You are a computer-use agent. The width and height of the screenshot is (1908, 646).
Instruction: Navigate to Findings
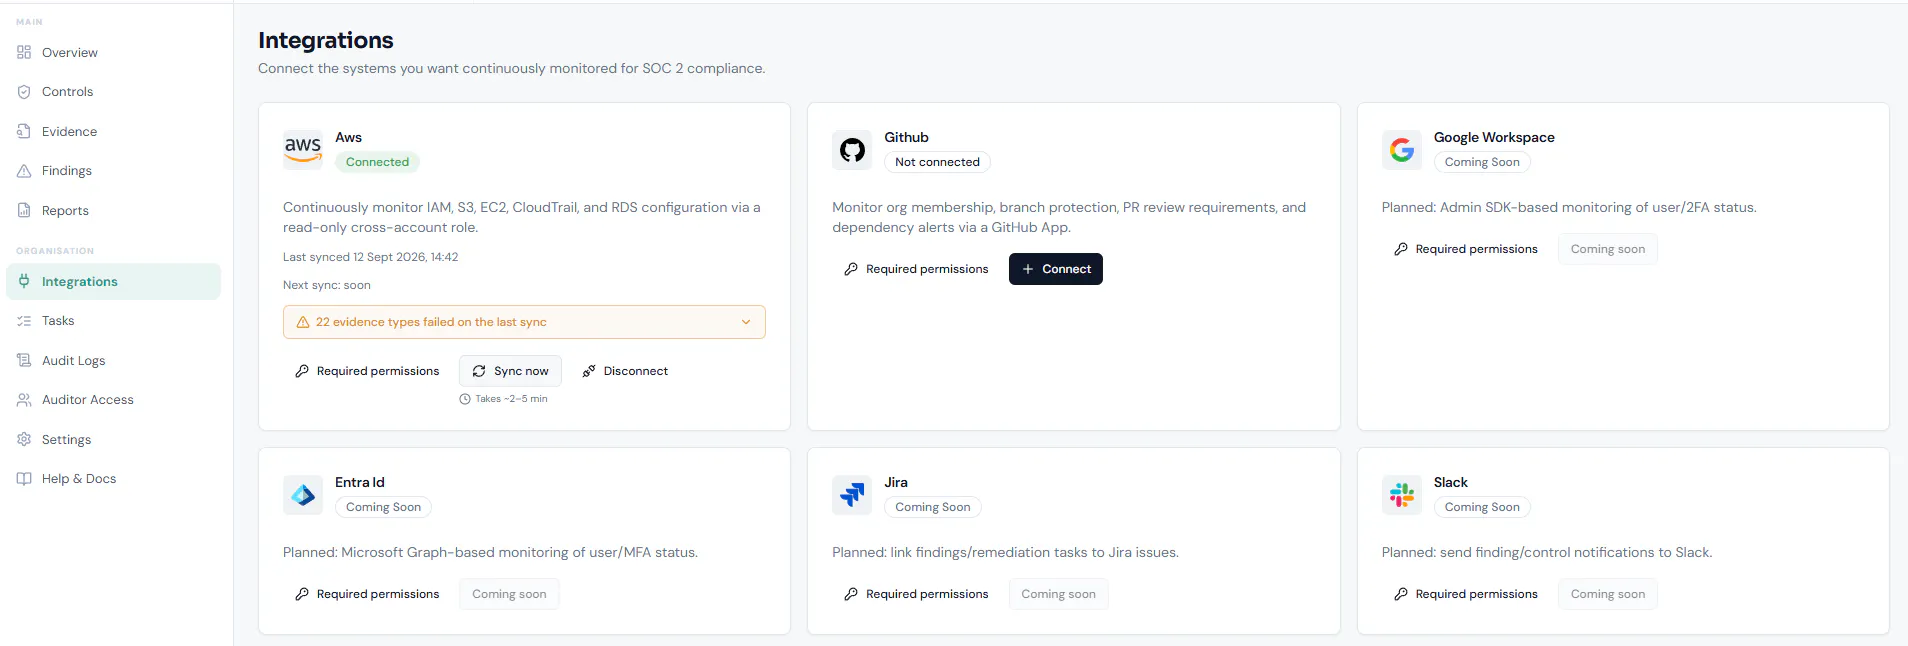[x=114, y=171]
